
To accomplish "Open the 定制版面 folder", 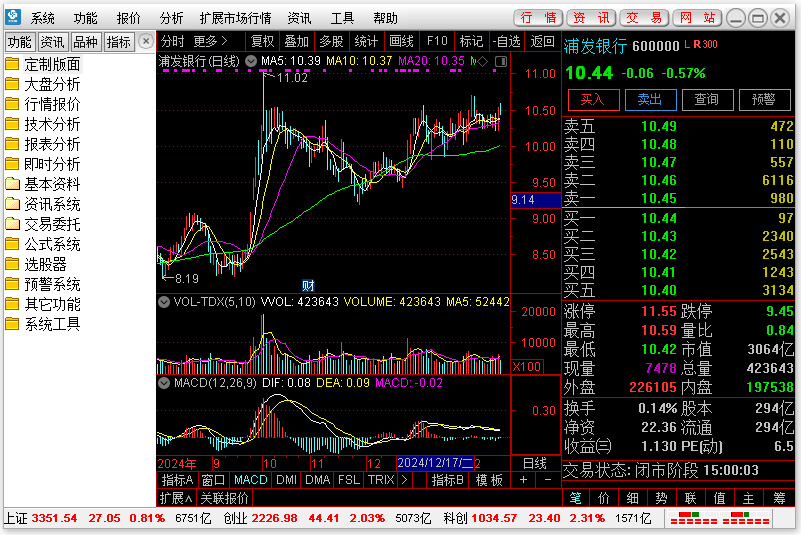I will (43, 64).
